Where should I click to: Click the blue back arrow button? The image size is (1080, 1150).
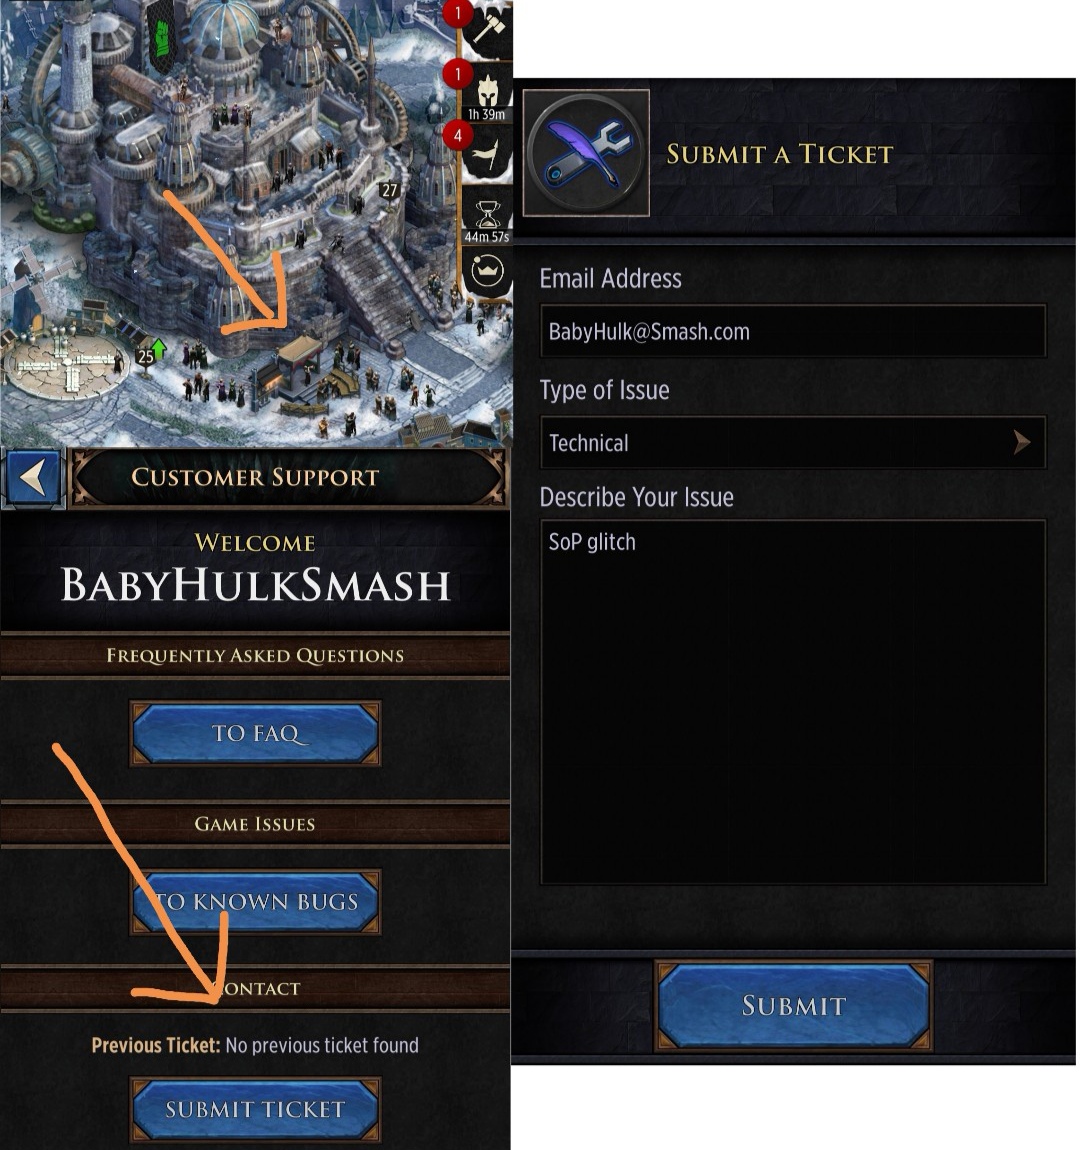33,478
